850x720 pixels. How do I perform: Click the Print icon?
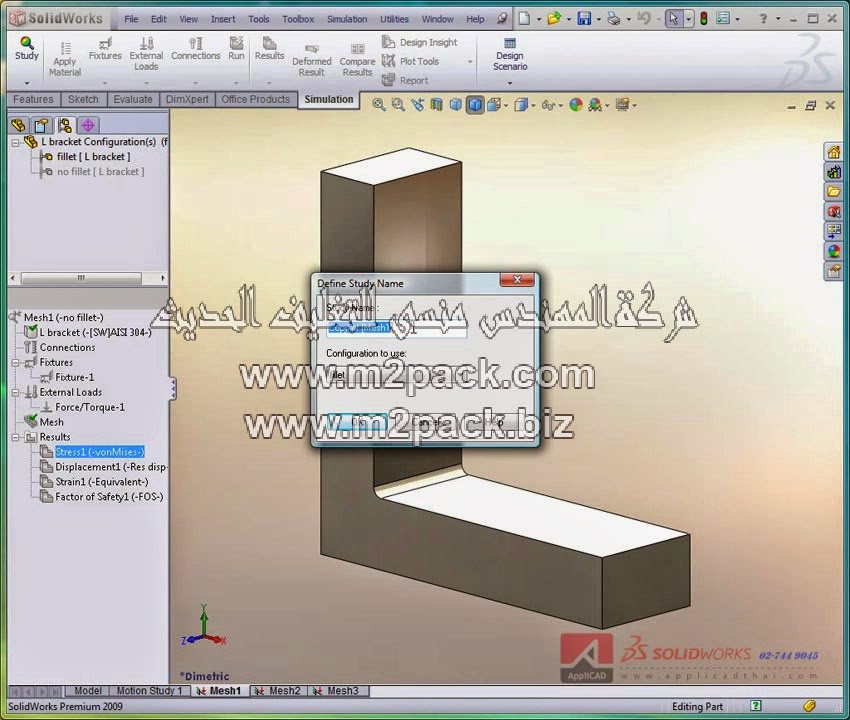point(614,19)
